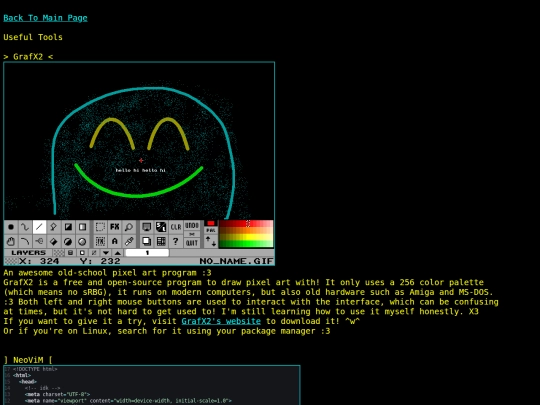Click the '> GrafX2 <' section title
The width and height of the screenshot is (540, 405).
(28, 57)
